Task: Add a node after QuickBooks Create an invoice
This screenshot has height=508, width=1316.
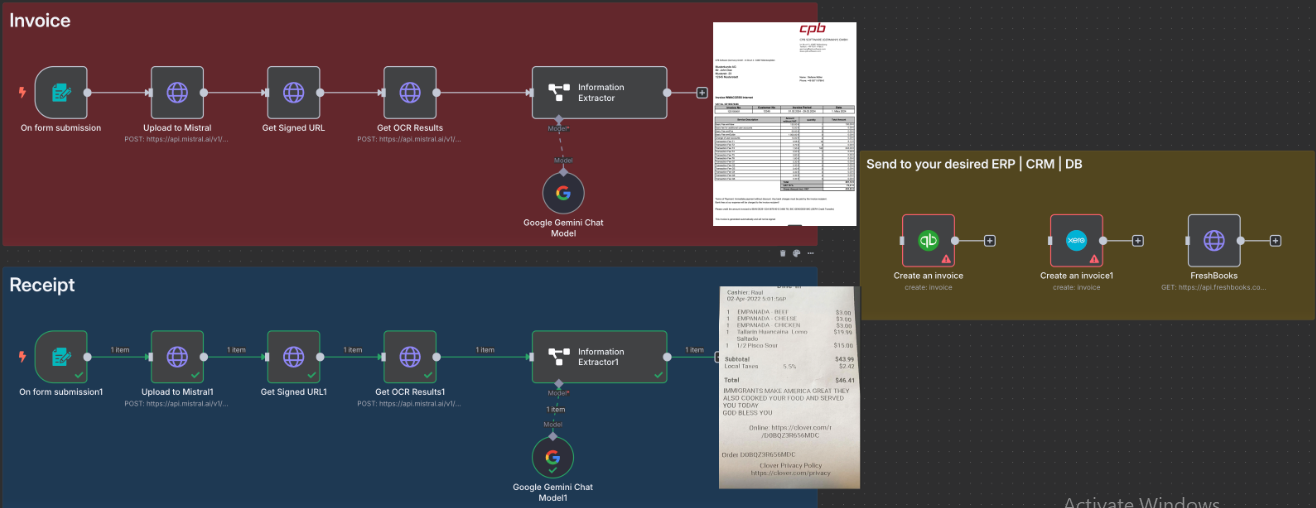Action: [x=990, y=240]
